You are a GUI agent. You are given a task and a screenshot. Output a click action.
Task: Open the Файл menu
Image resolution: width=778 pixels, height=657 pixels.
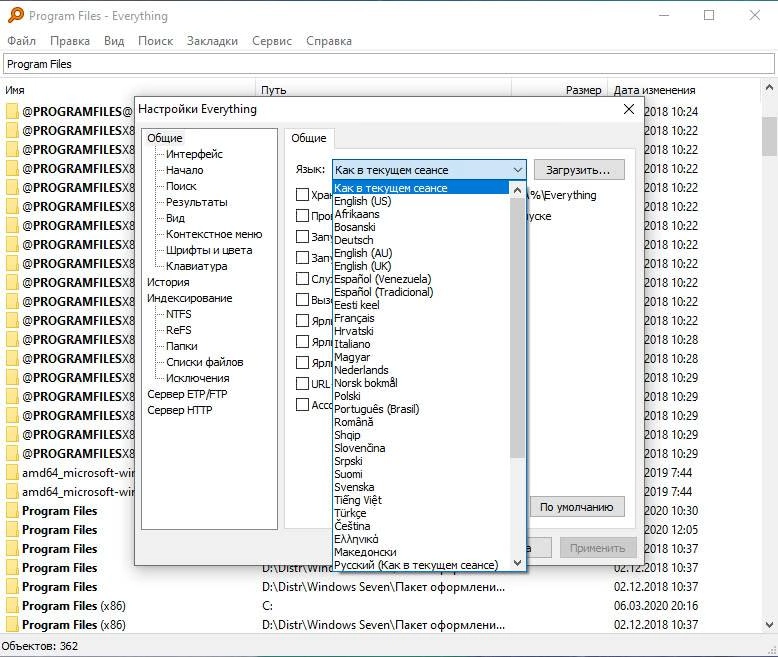point(21,41)
